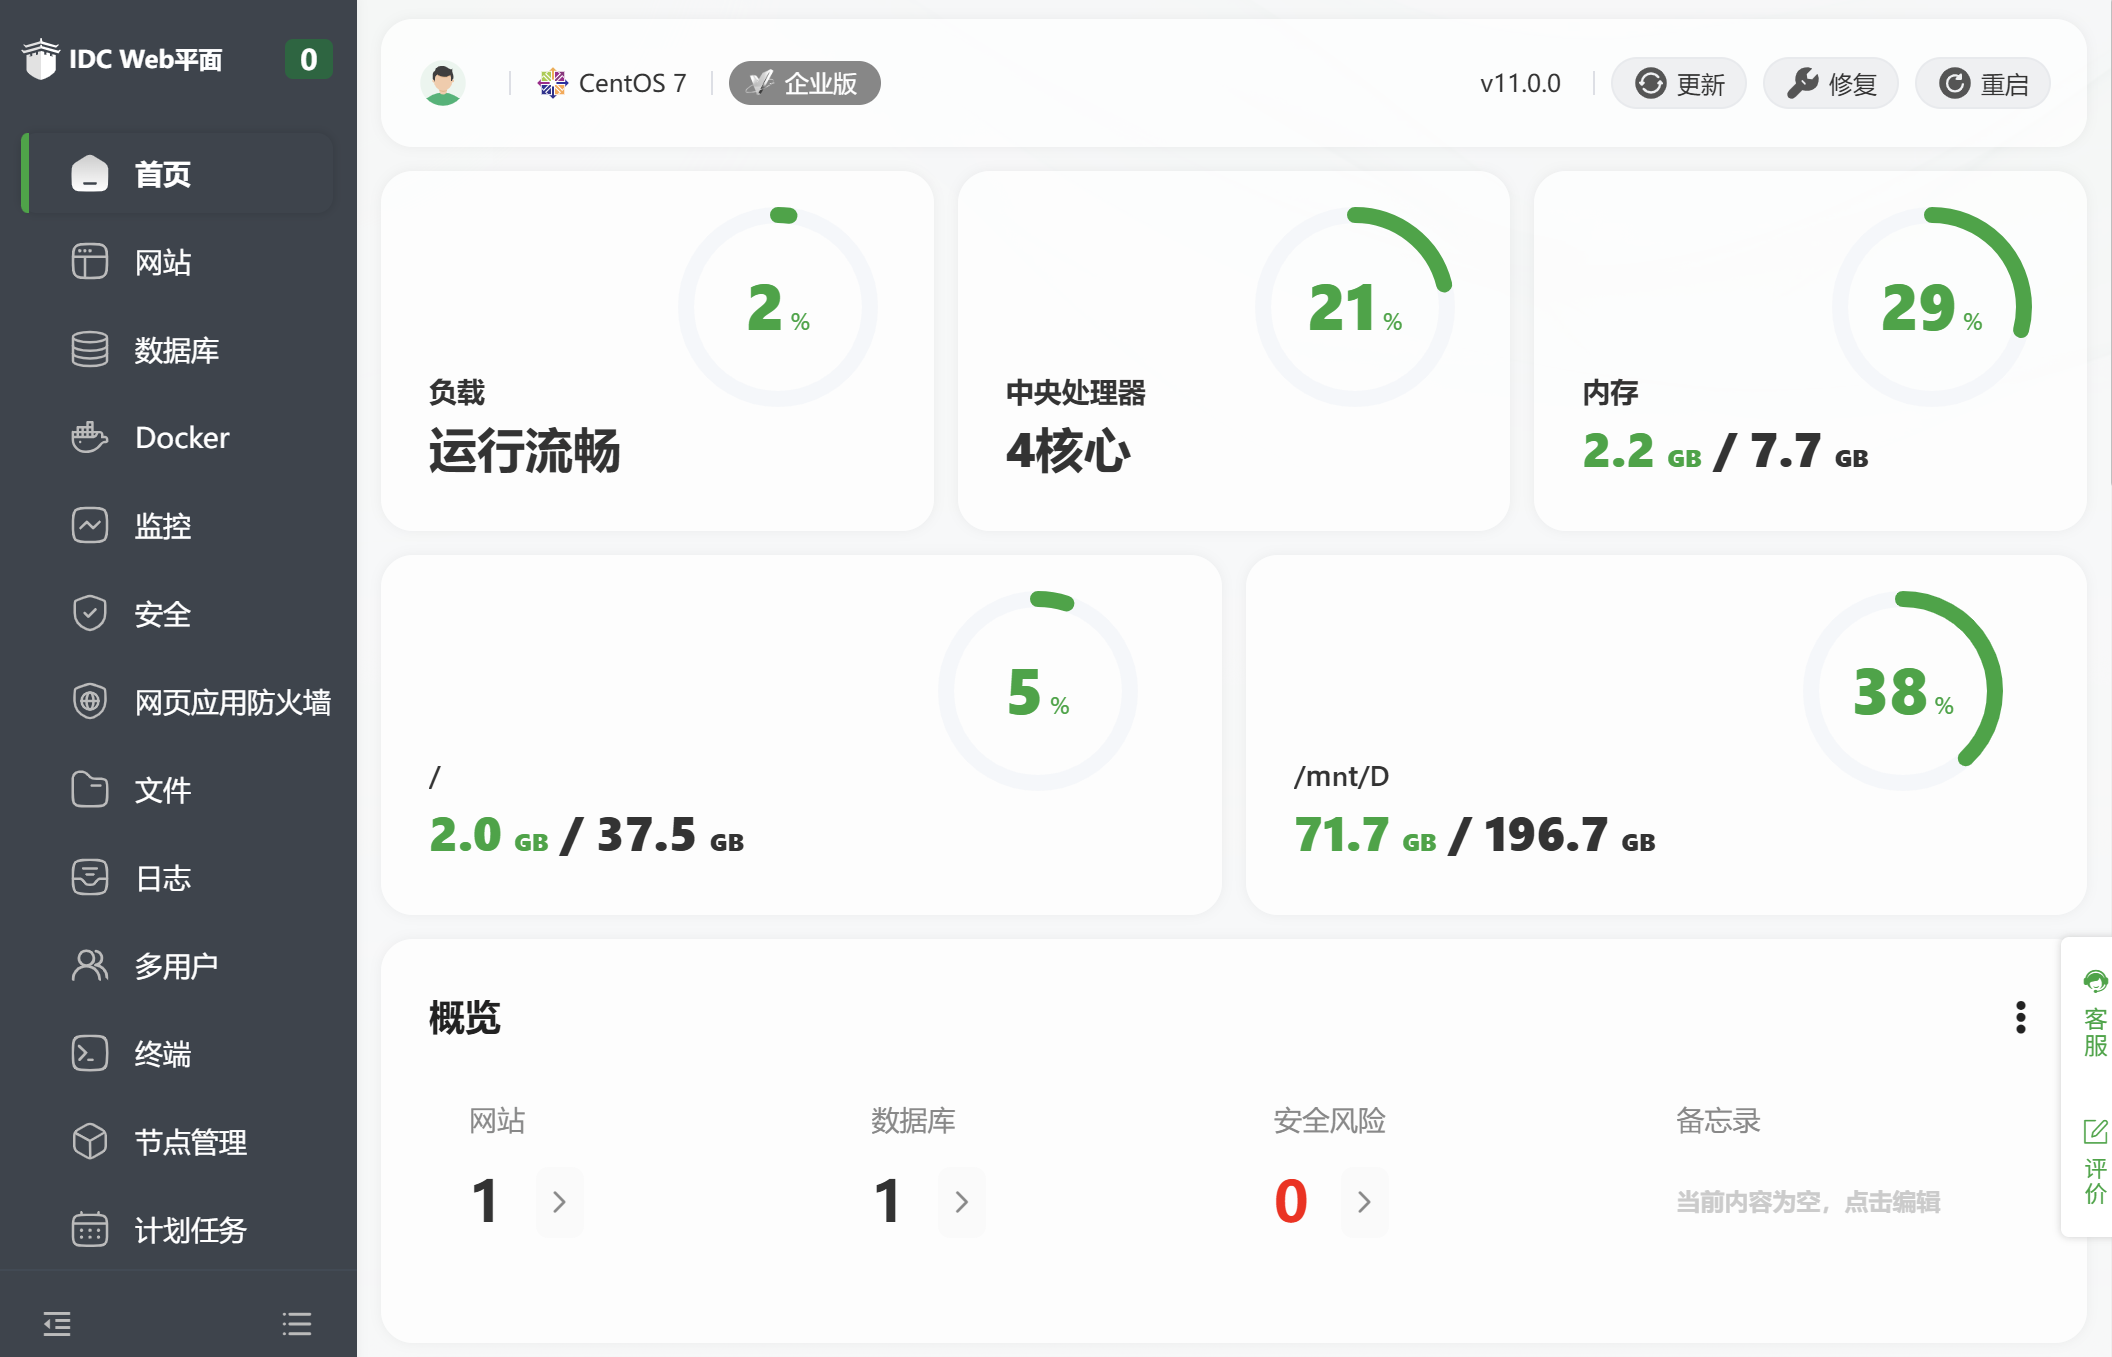2112x1357 pixels.
Task: Open the Docker management page
Action: click(x=178, y=438)
